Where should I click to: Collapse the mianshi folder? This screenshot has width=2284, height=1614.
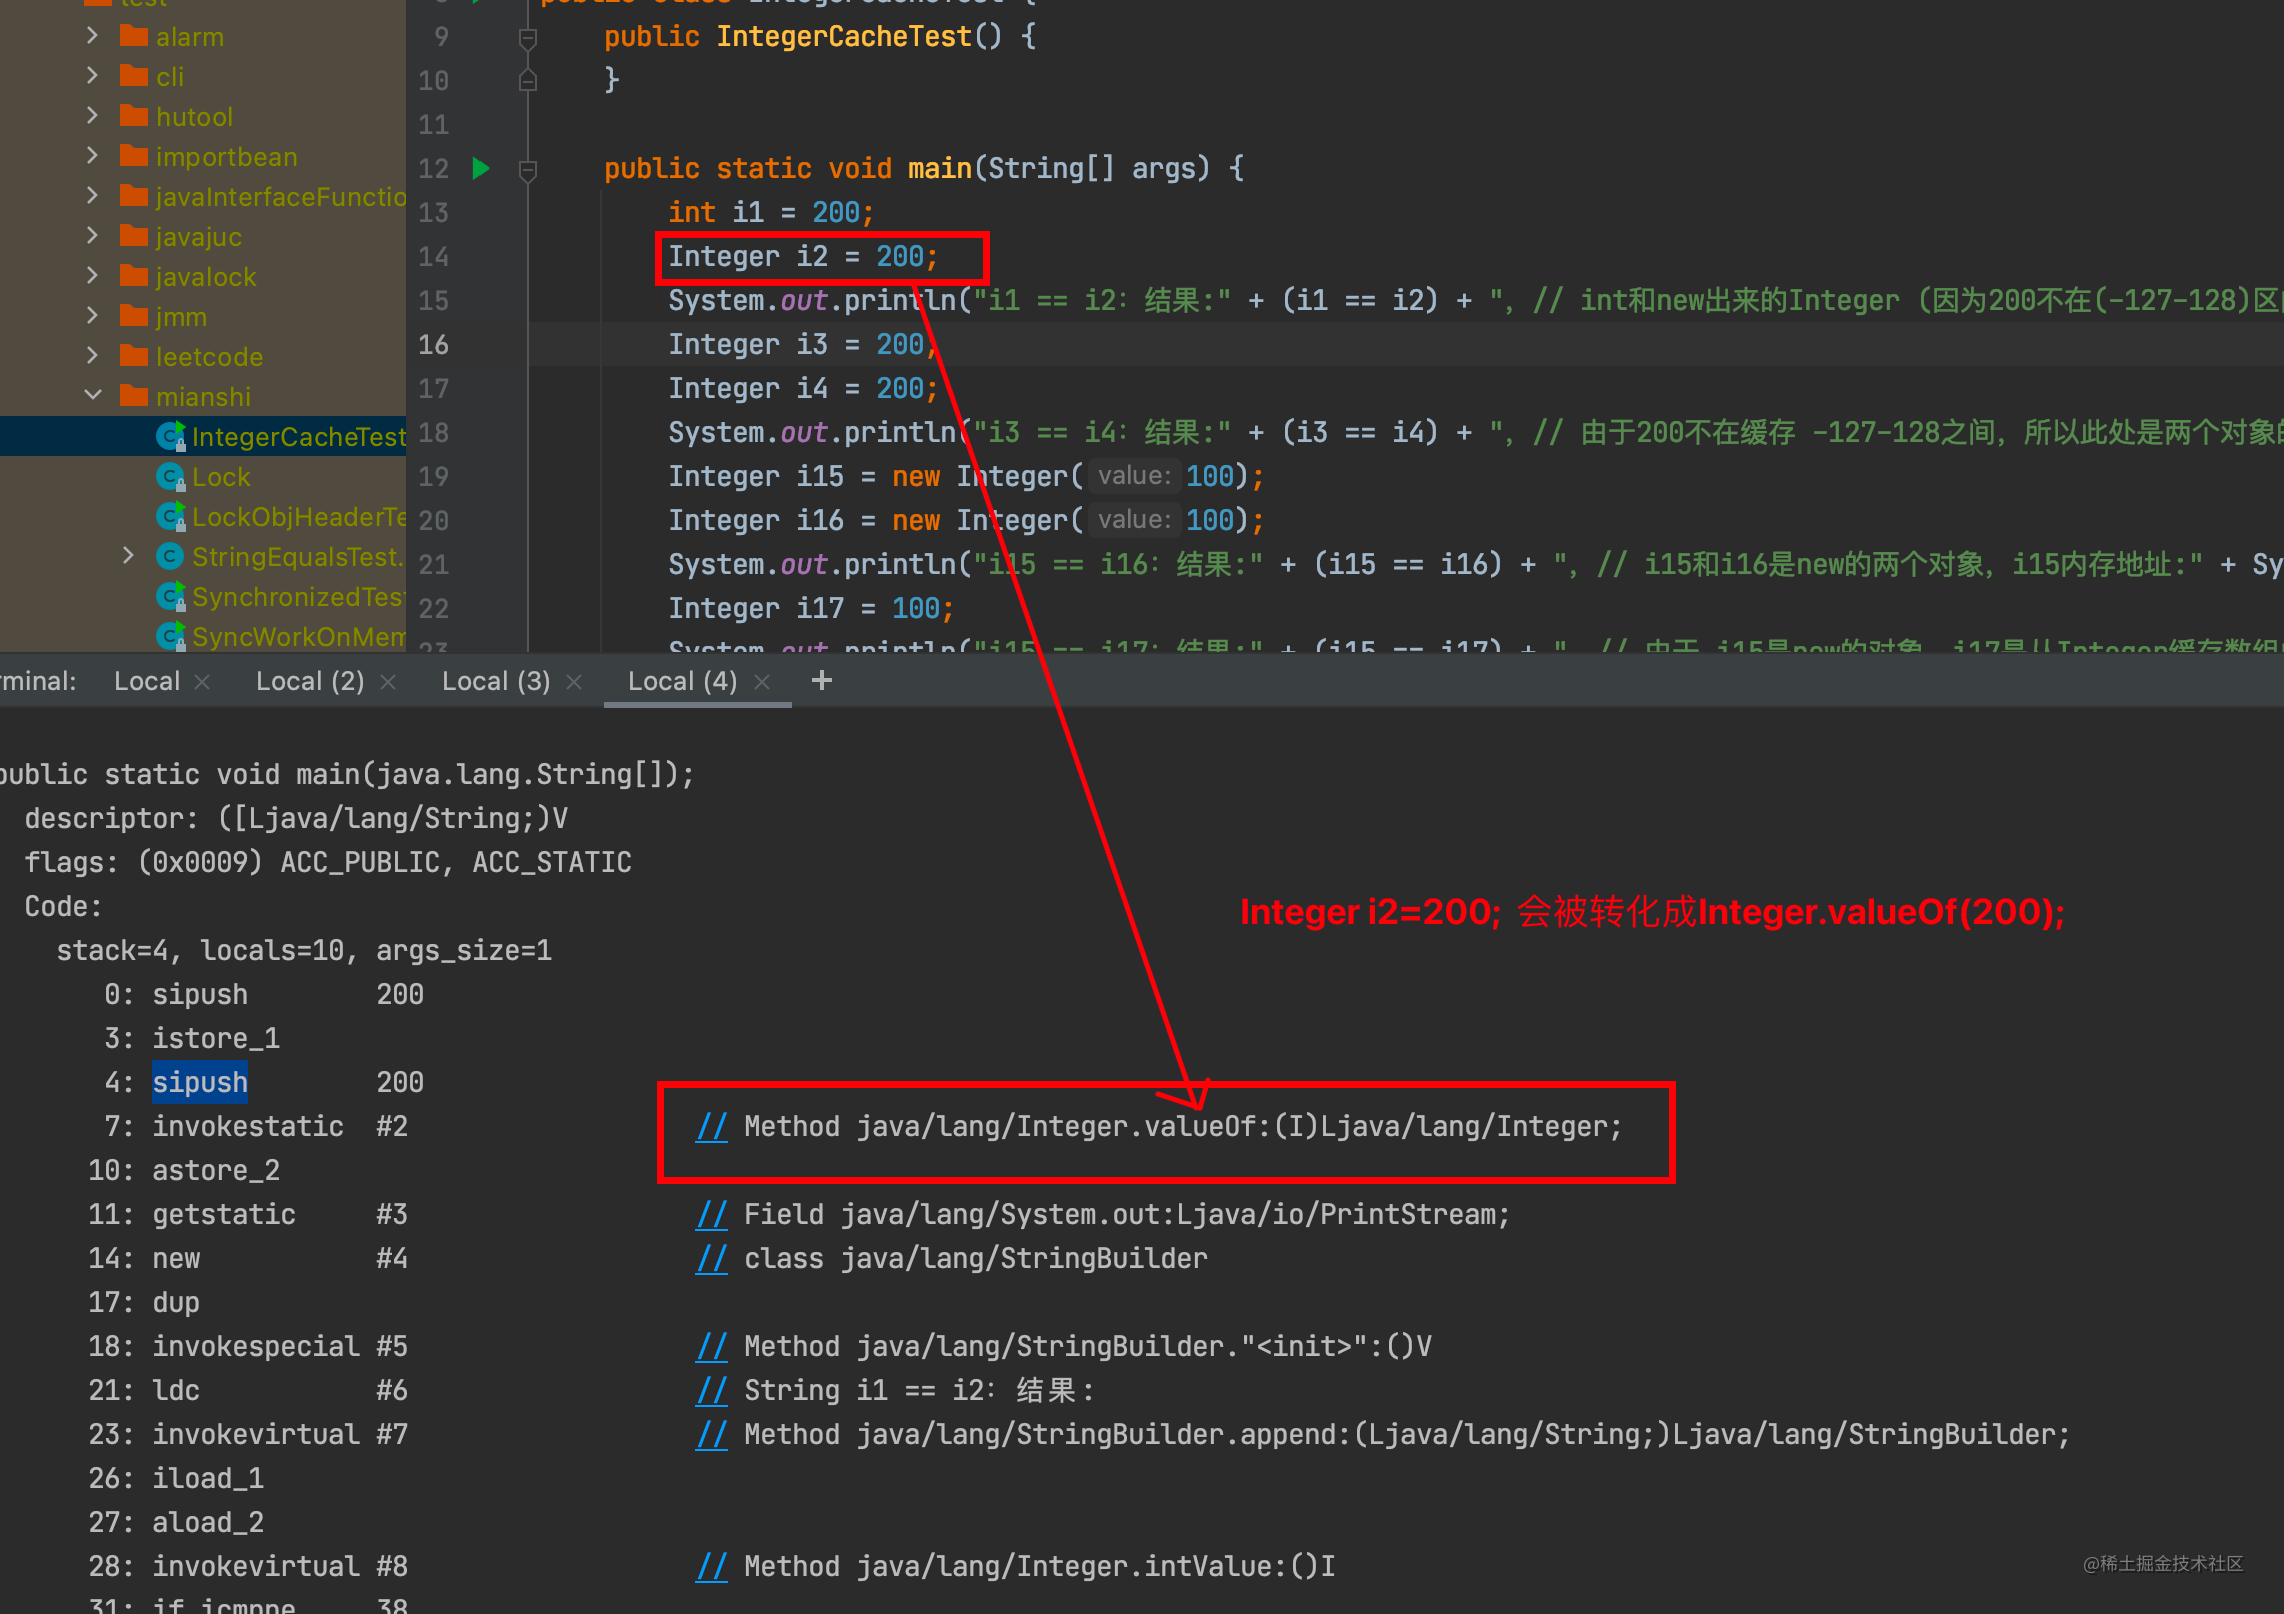(x=93, y=396)
